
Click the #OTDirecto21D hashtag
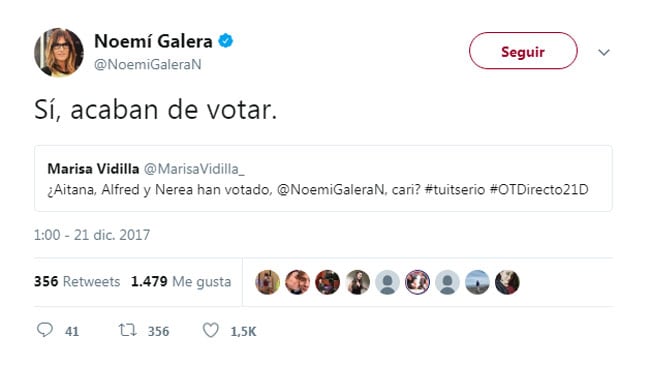[539, 190]
